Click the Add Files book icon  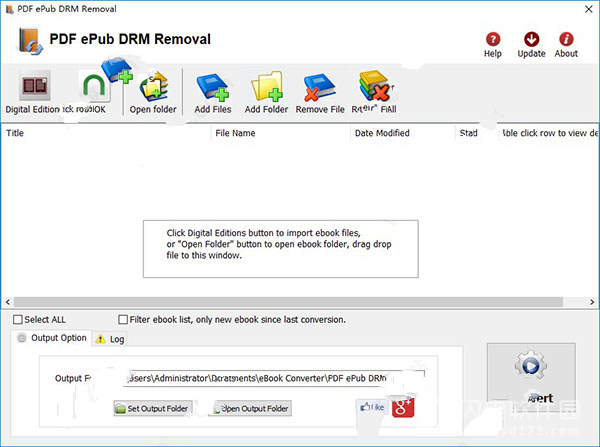[213, 87]
